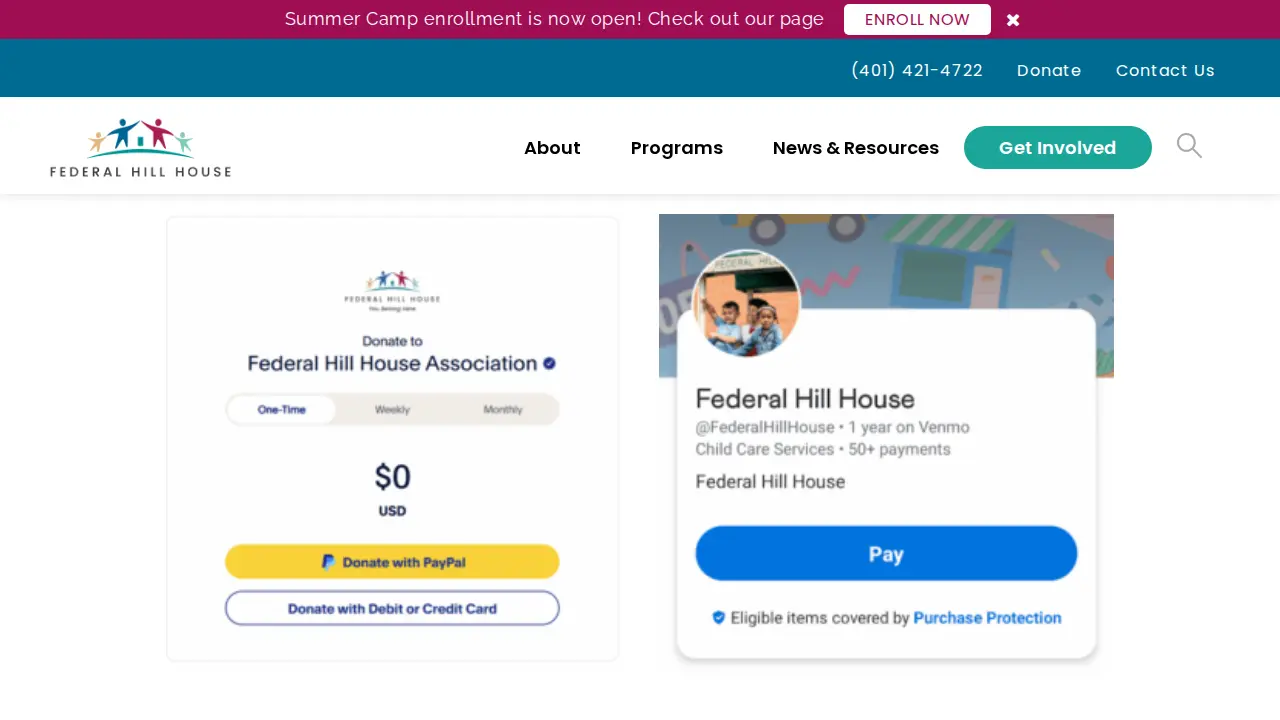Click the Get Involved button
The height and width of the screenshot is (720, 1280).
pyautogui.click(x=1058, y=148)
